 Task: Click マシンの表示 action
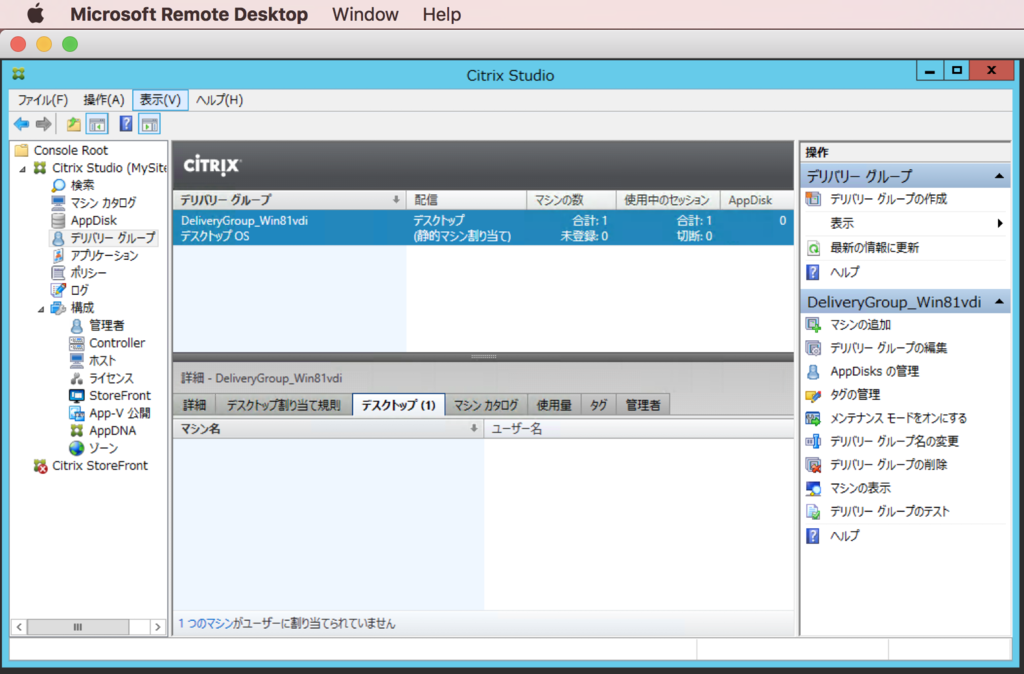(x=860, y=488)
